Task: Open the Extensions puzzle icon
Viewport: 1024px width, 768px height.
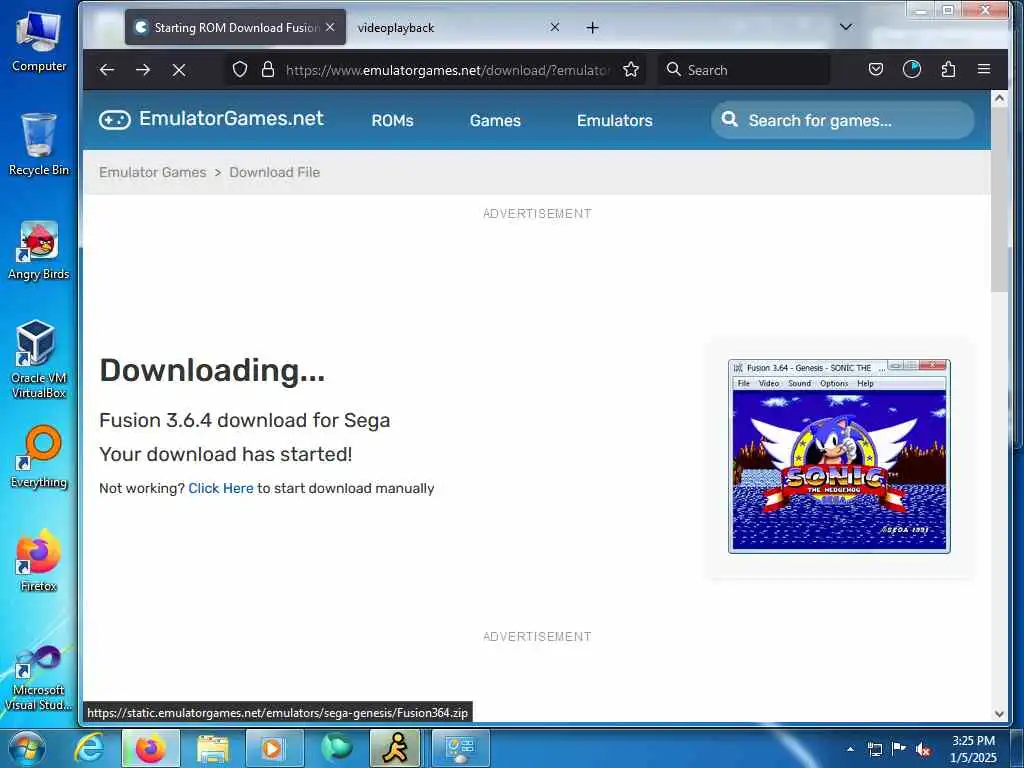Action: point(948,69)
